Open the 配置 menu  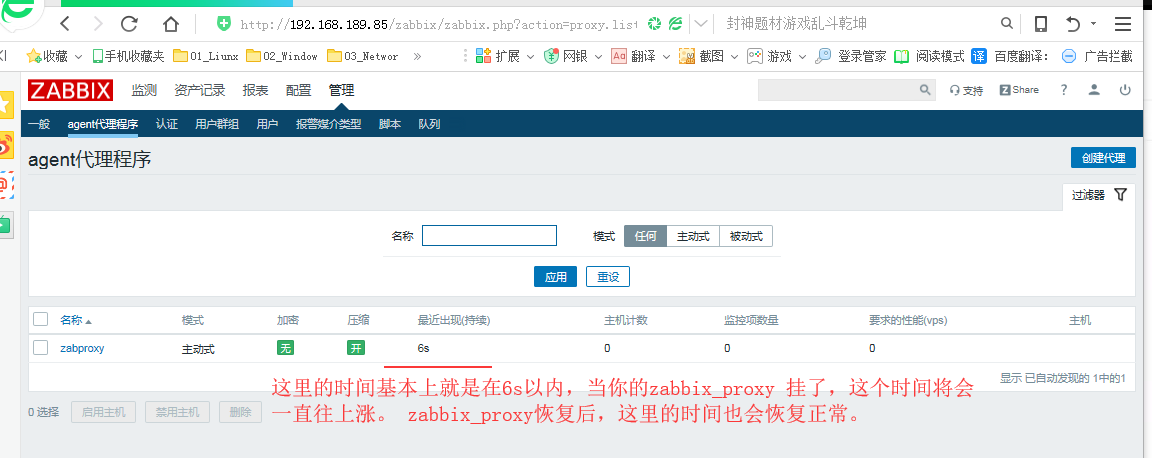tap(298, 90)
